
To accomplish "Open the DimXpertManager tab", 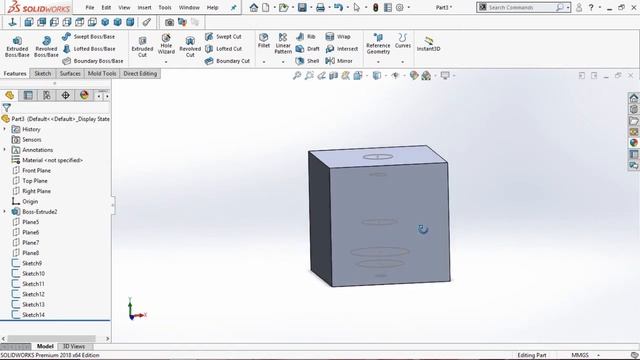I will 65,95.
